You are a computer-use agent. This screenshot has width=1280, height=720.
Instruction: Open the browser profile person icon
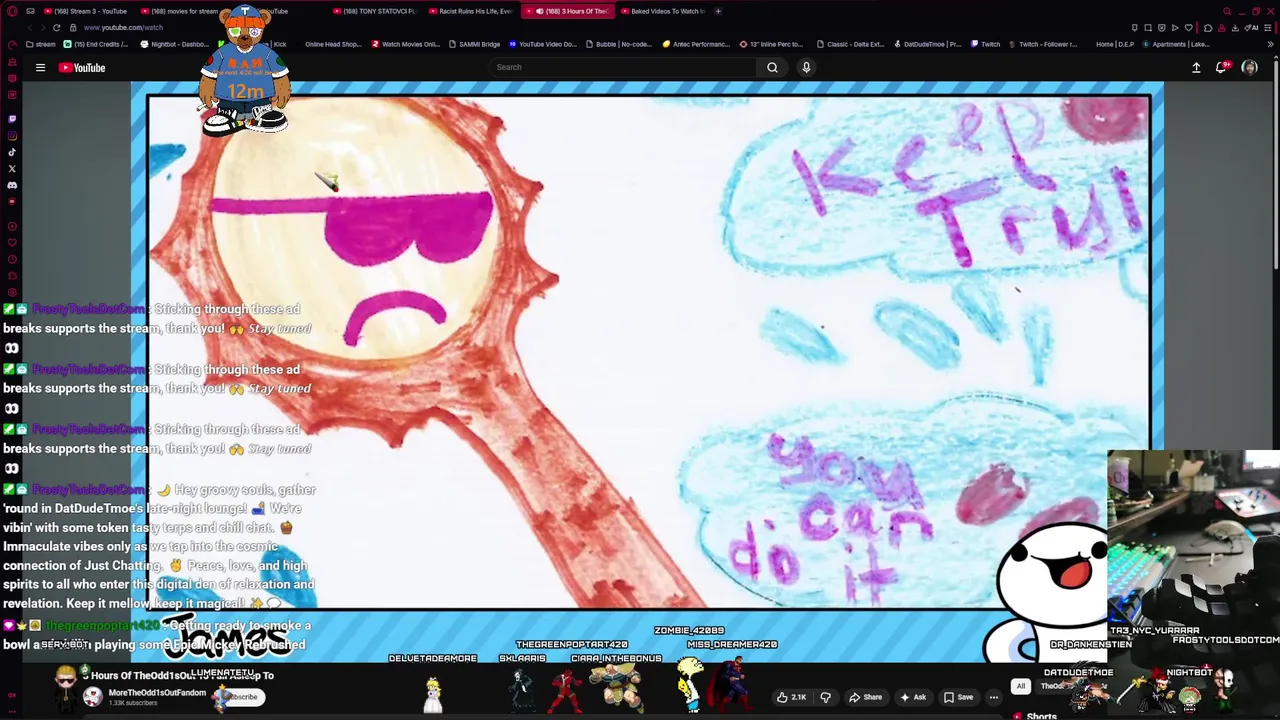[1221, 27]
